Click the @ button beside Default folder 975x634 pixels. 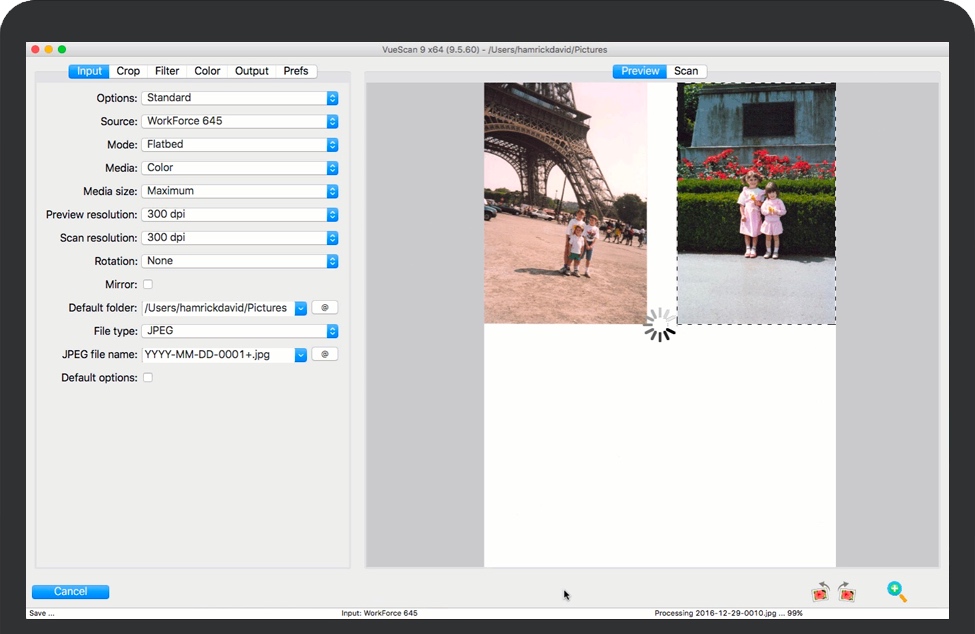(325, 308)
